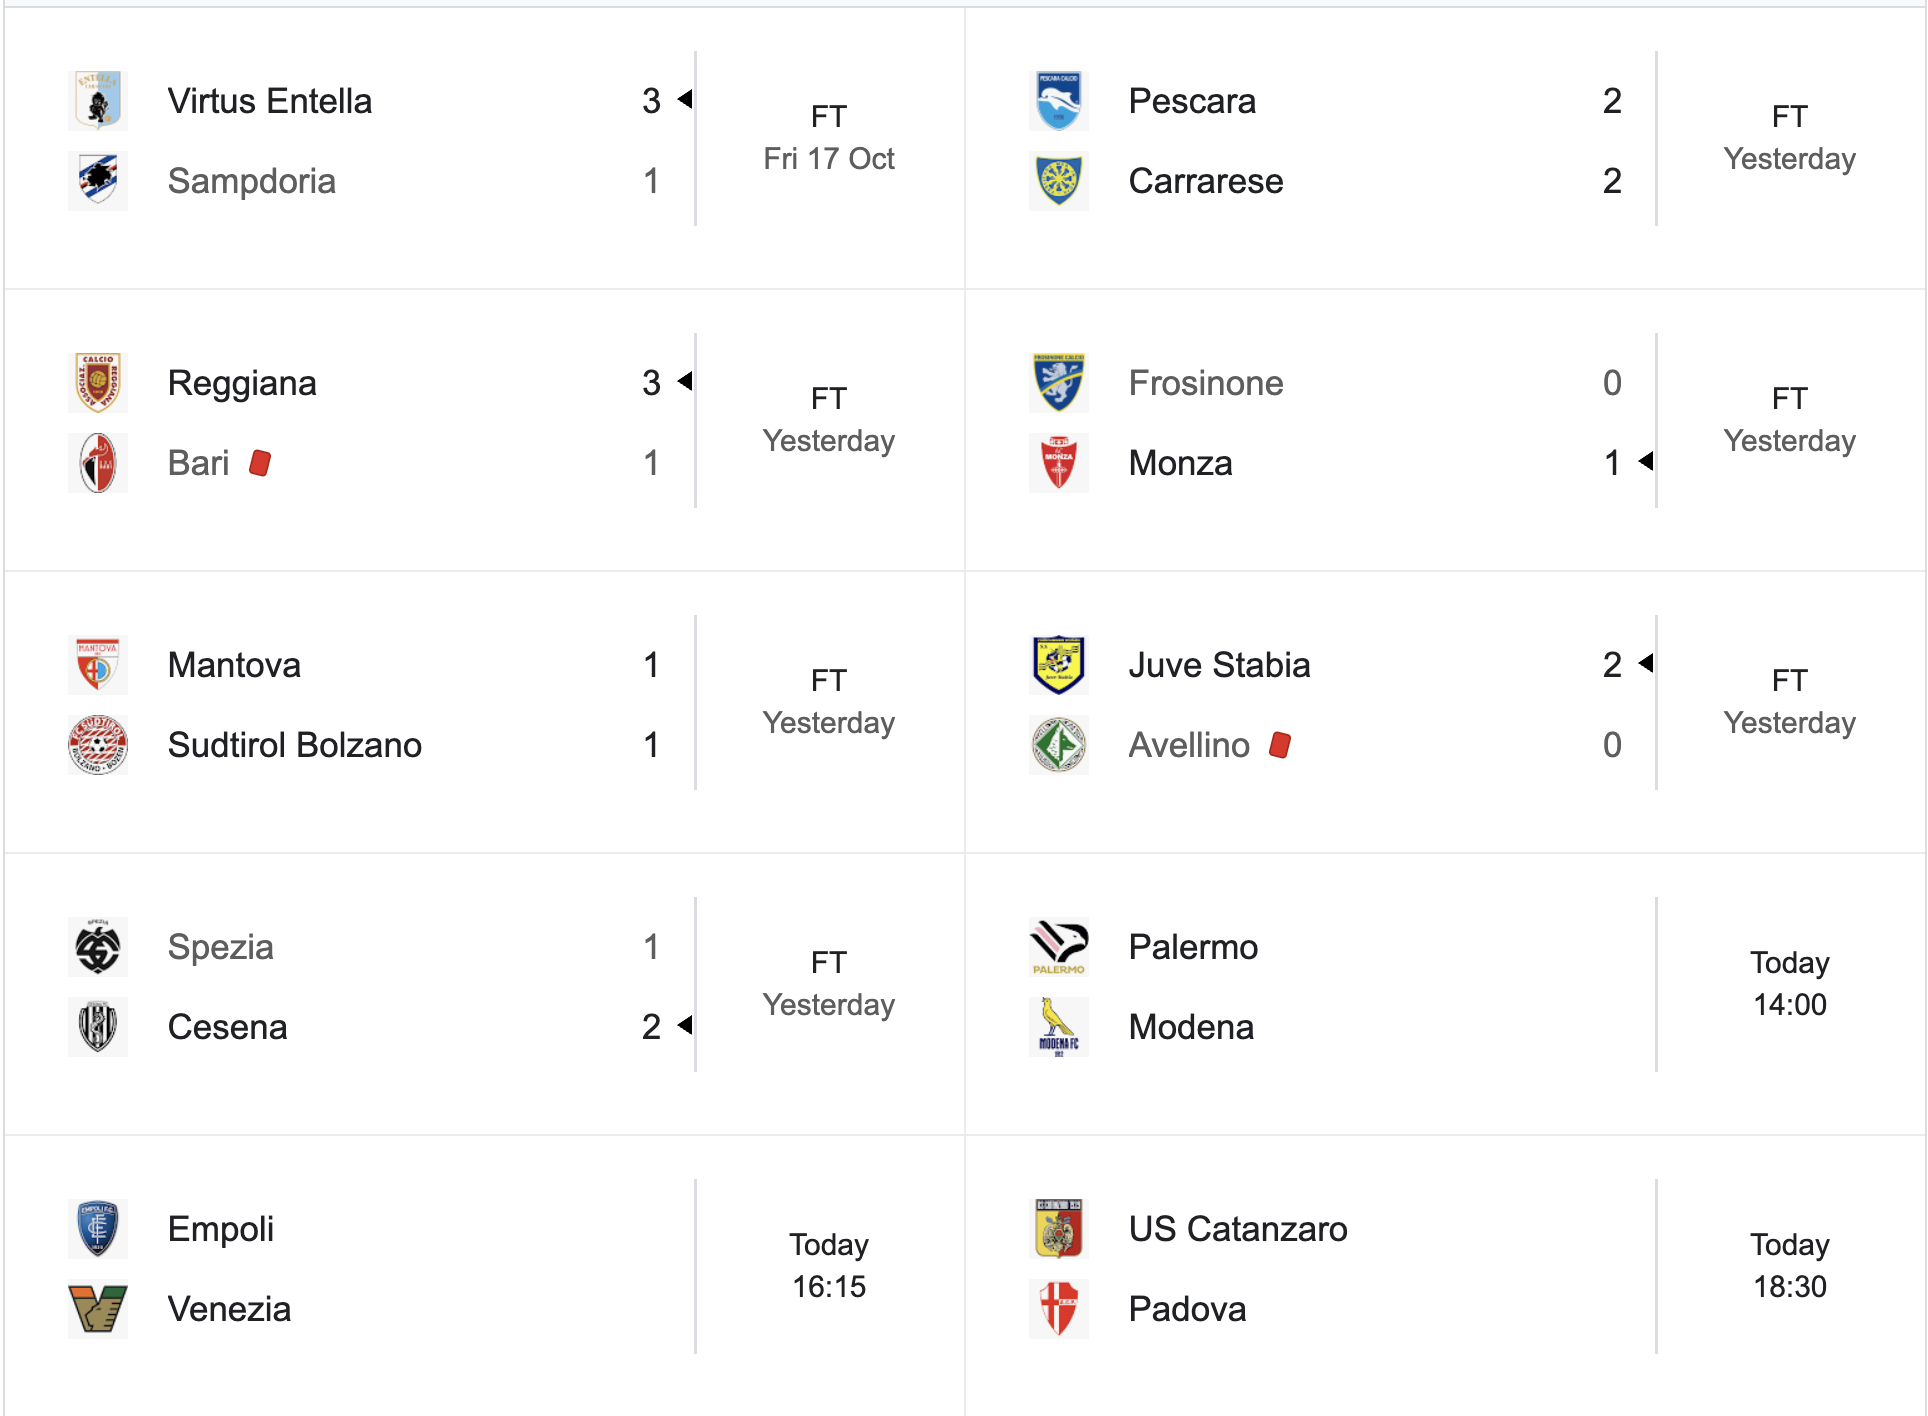Screen dimensions: 1928x1416
Task: Select the Juve Stabia crest
Action: [x=1058, y=664]
